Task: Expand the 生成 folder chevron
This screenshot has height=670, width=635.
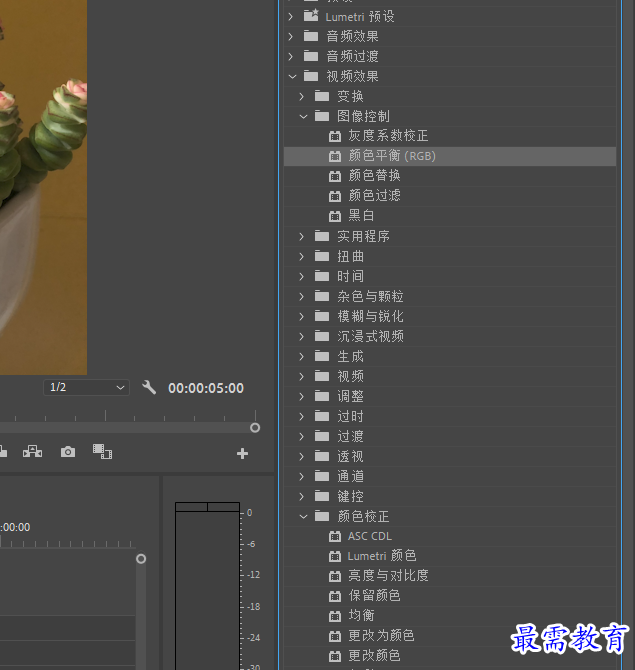Action: [302, 356]
